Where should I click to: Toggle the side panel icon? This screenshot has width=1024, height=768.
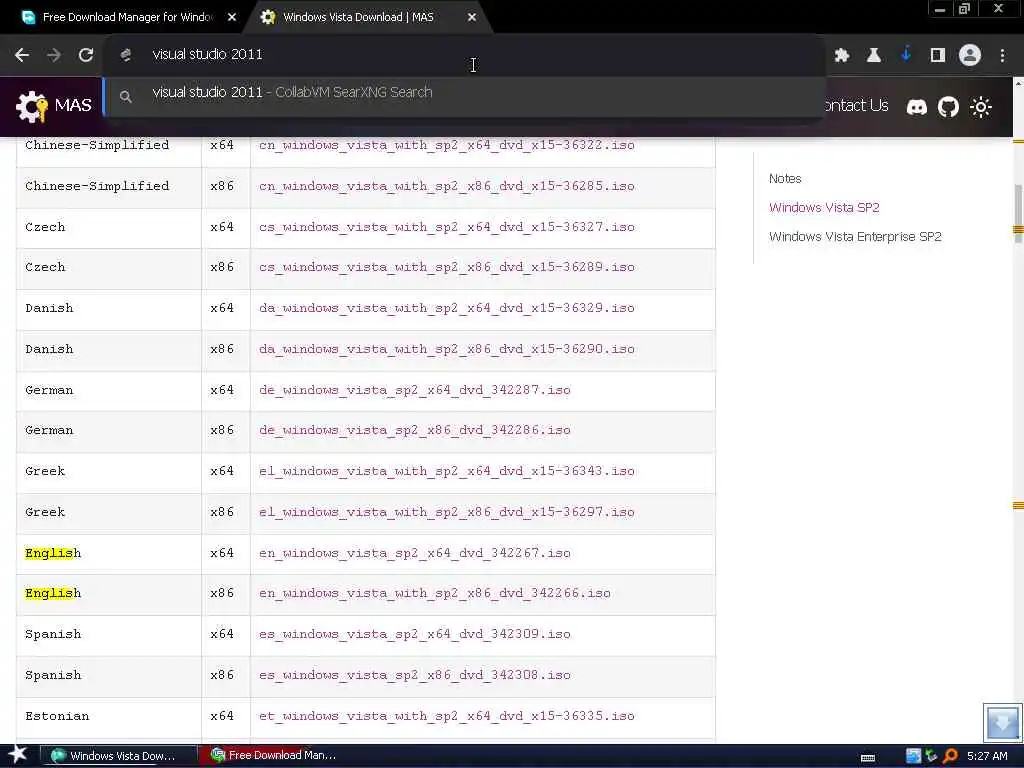tap(938, 56)
